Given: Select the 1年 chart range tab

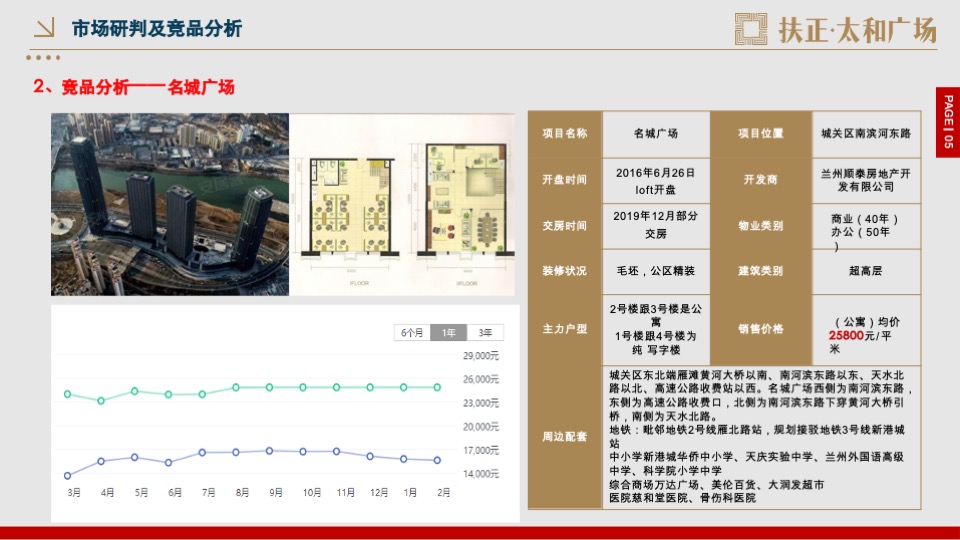Looking at the screenshot, I should (x=449, y=332).
